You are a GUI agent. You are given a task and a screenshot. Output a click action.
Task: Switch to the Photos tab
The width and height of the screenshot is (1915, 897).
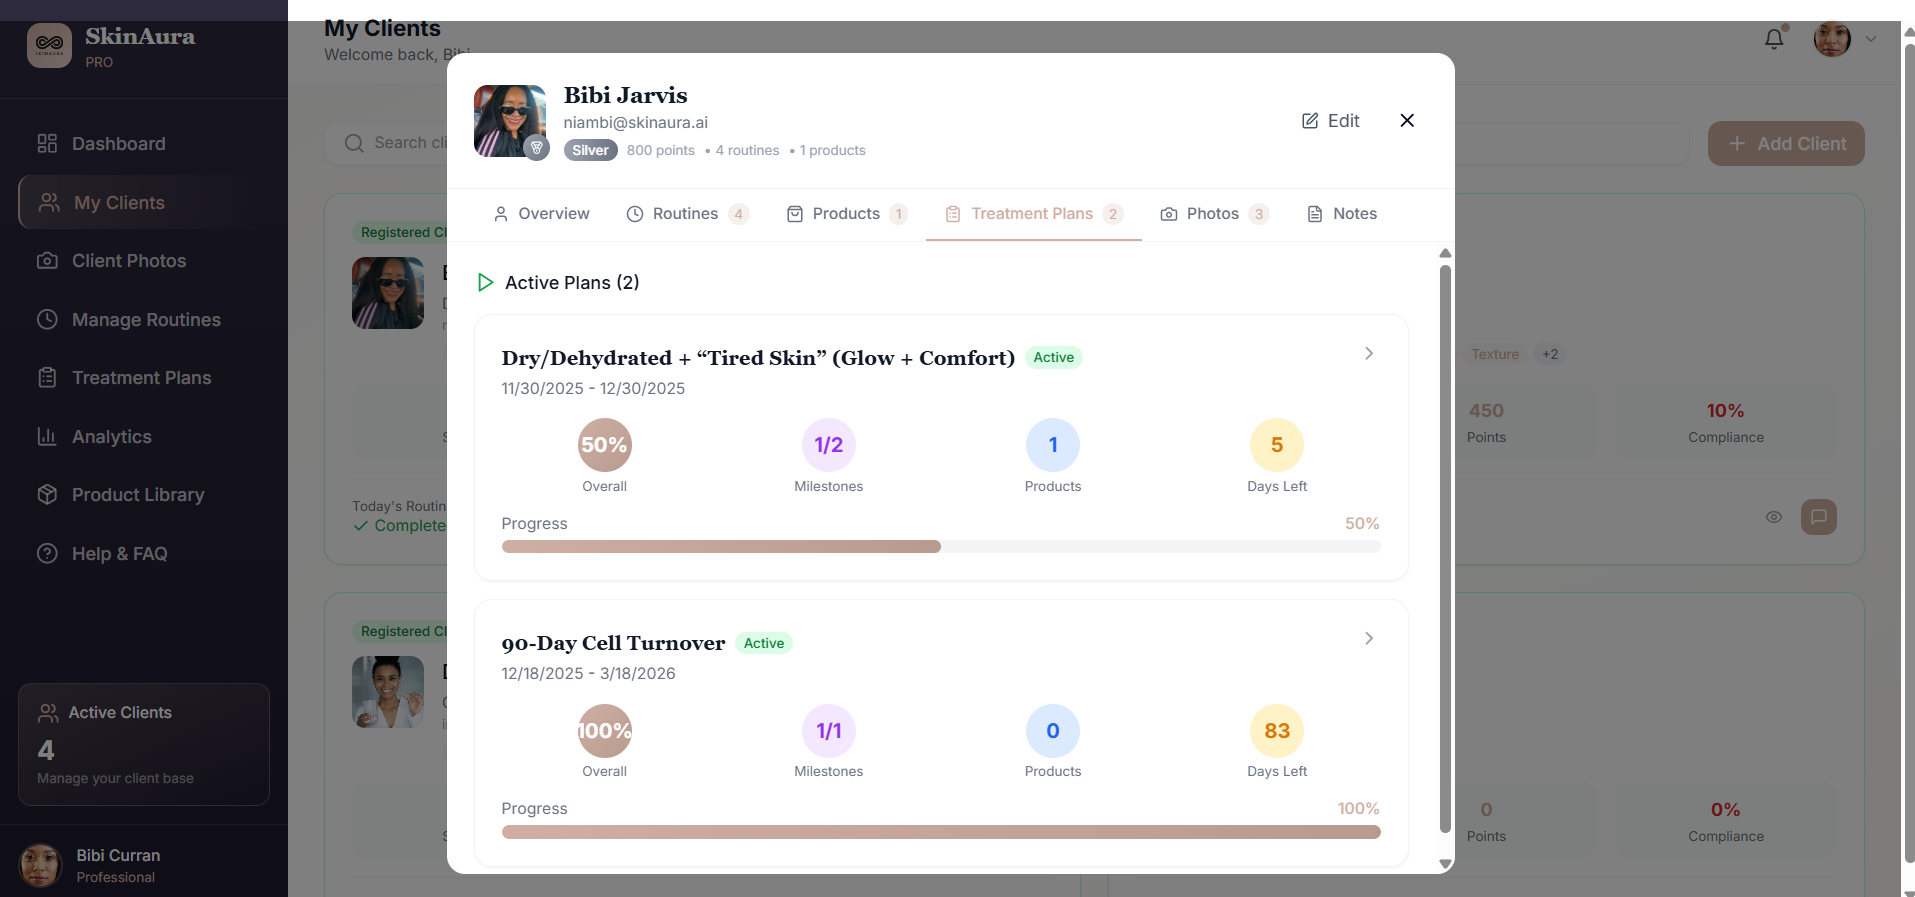(x=1212, y=214)
